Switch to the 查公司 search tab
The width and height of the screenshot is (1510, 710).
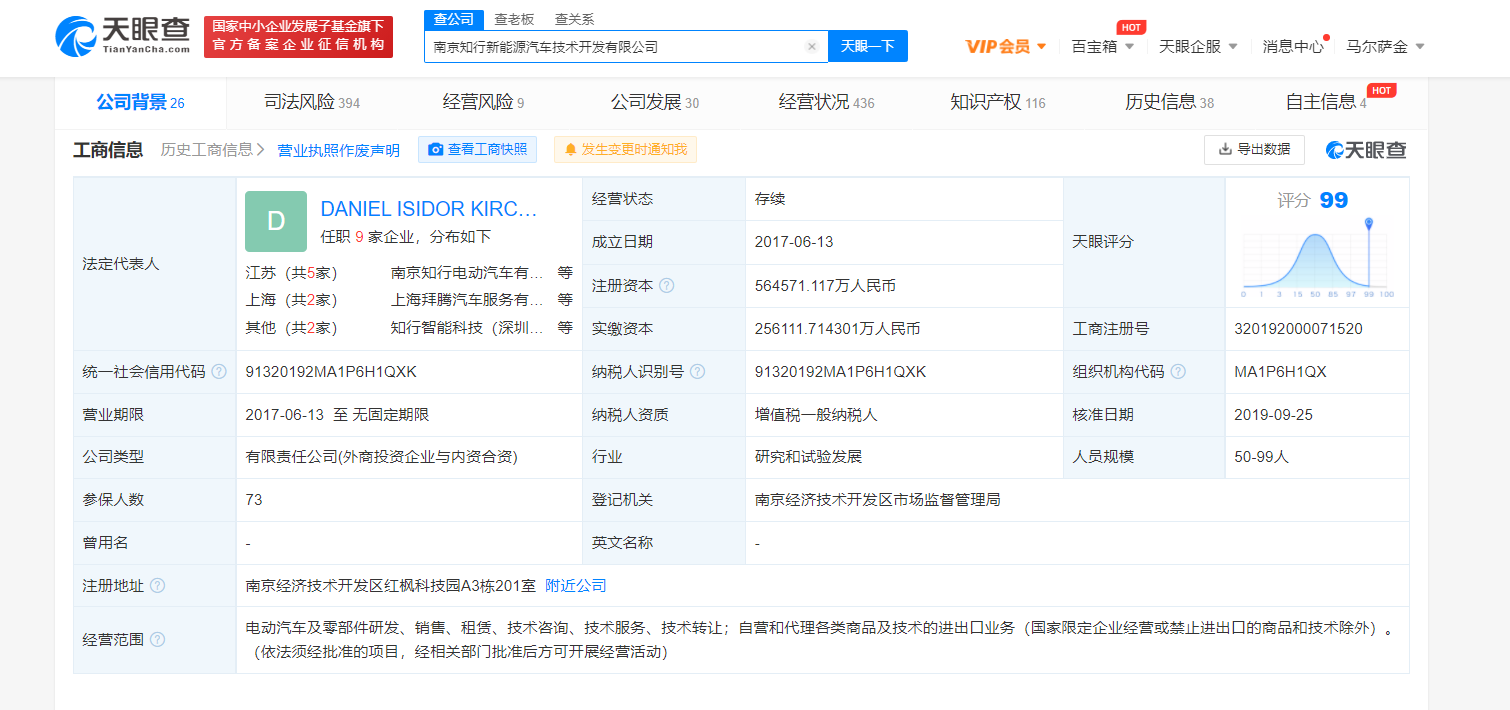[454, 19]
